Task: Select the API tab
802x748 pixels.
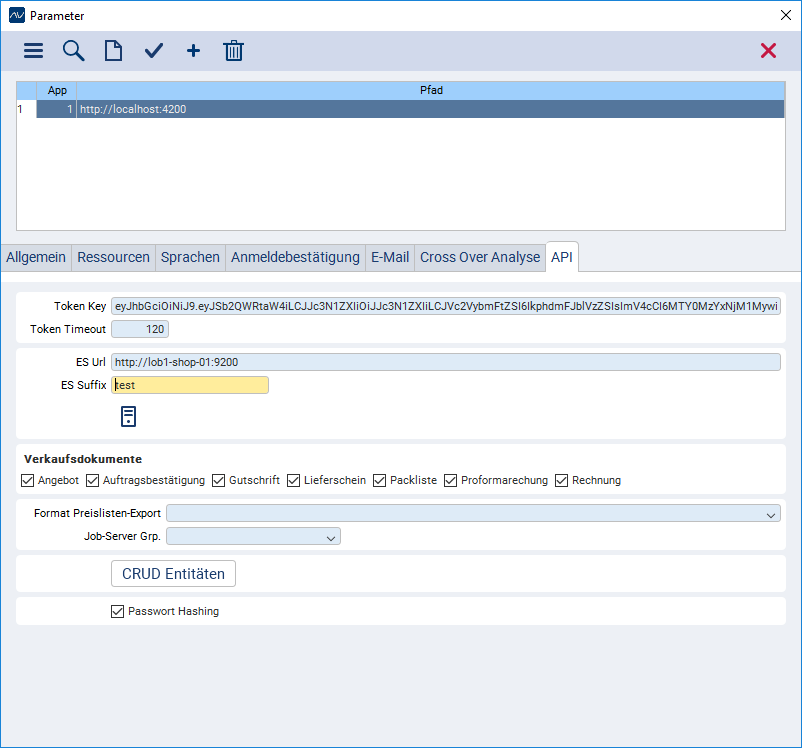Action: tap(562, 257)
